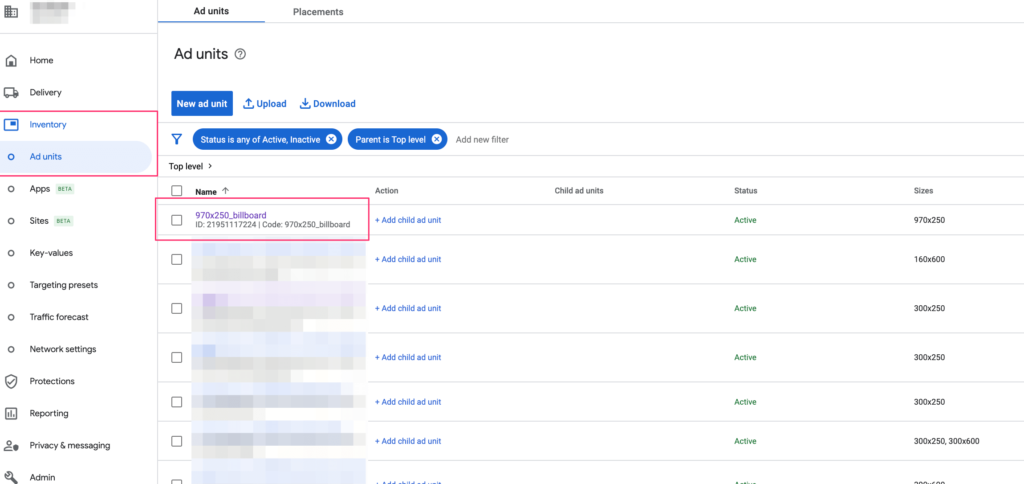Open the network building icon

point(11,12)
